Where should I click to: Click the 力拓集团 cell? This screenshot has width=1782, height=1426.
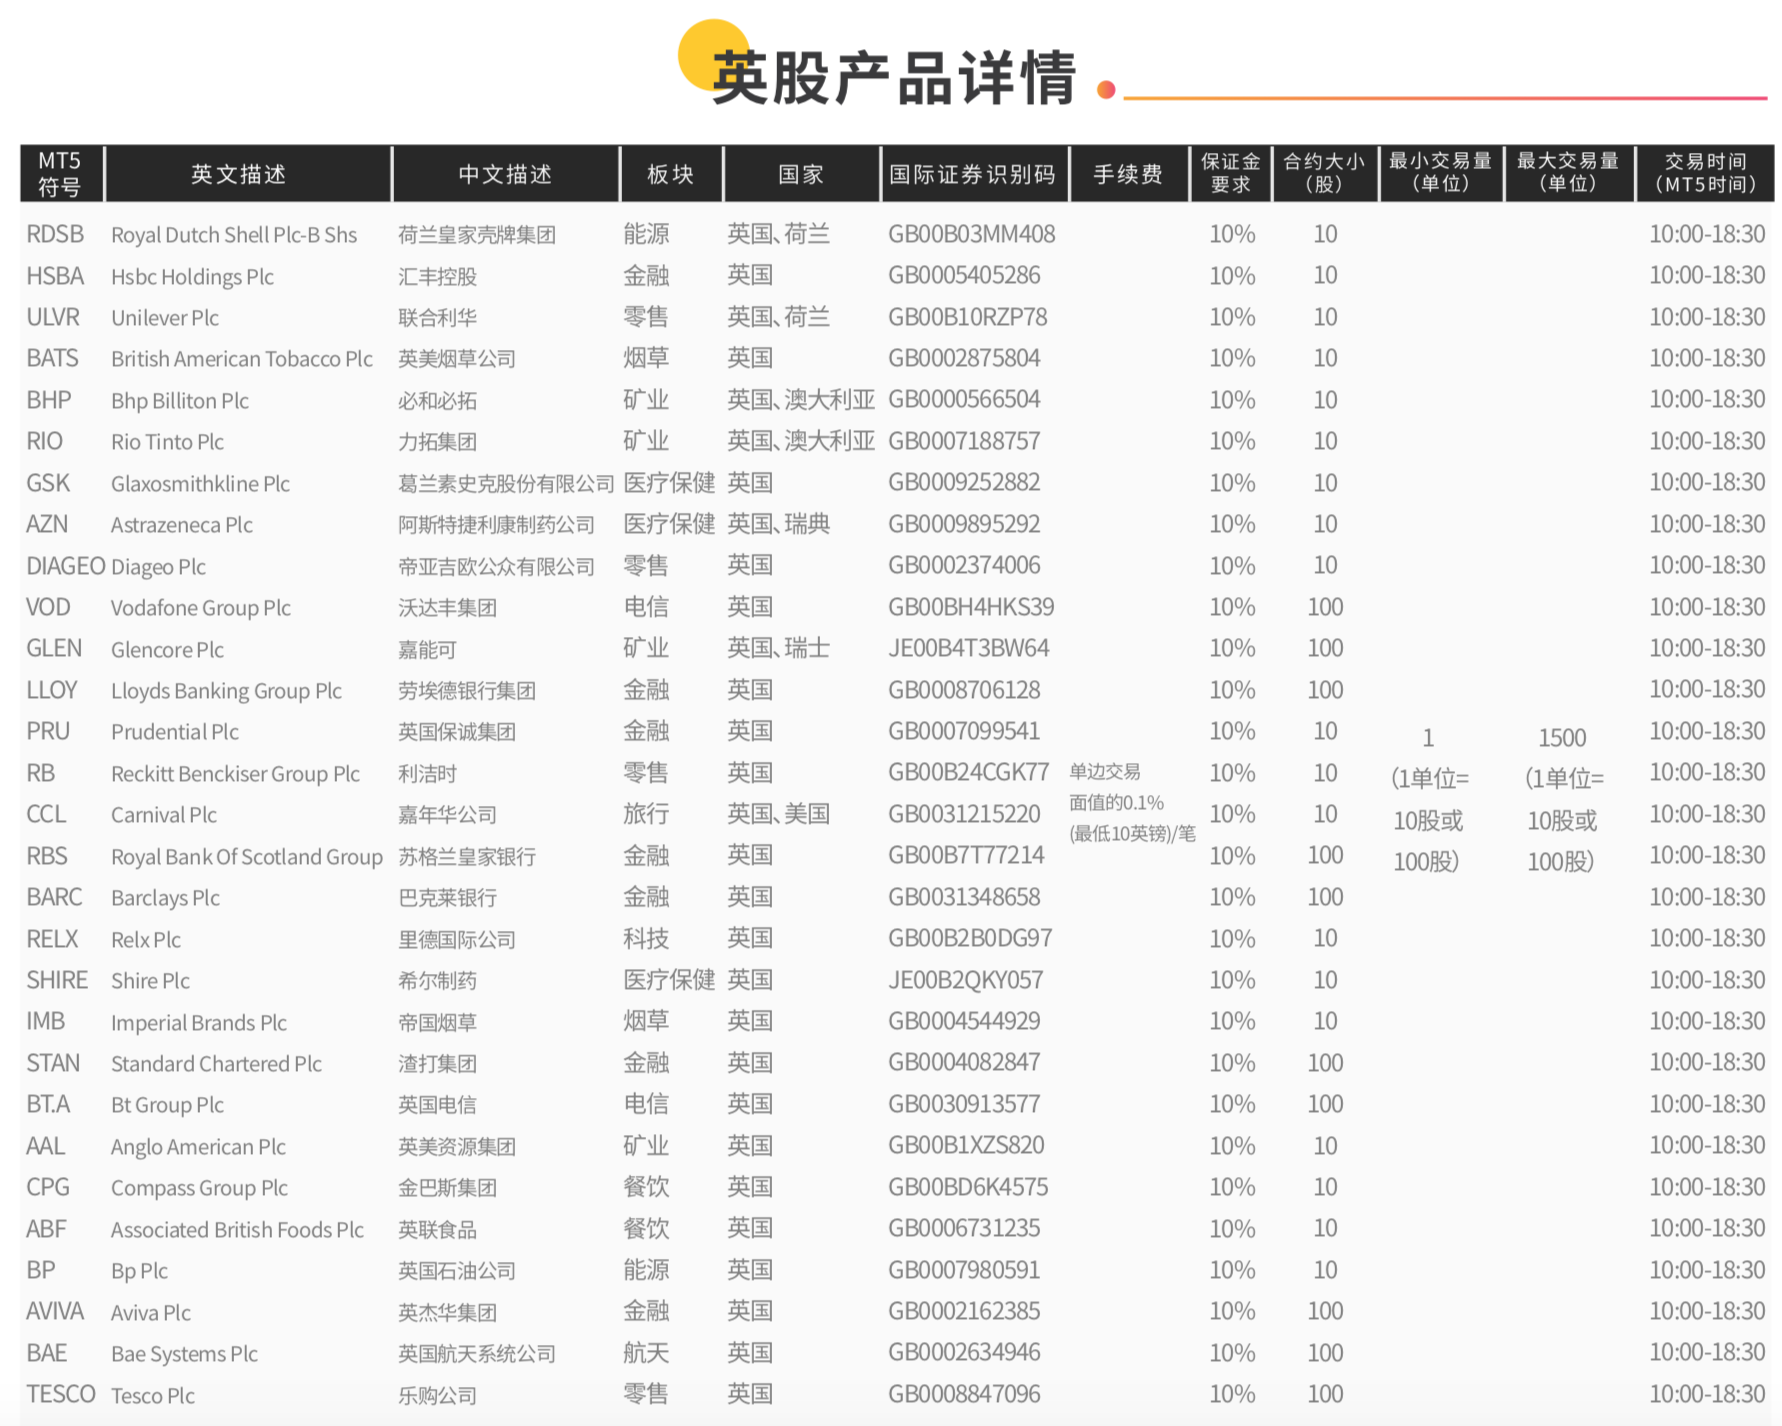tap(437, 442)
